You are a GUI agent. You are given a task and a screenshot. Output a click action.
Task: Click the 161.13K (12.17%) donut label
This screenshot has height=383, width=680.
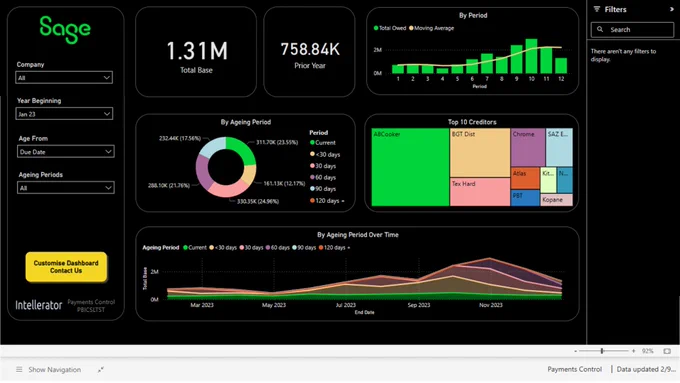(x=284, y=183)
